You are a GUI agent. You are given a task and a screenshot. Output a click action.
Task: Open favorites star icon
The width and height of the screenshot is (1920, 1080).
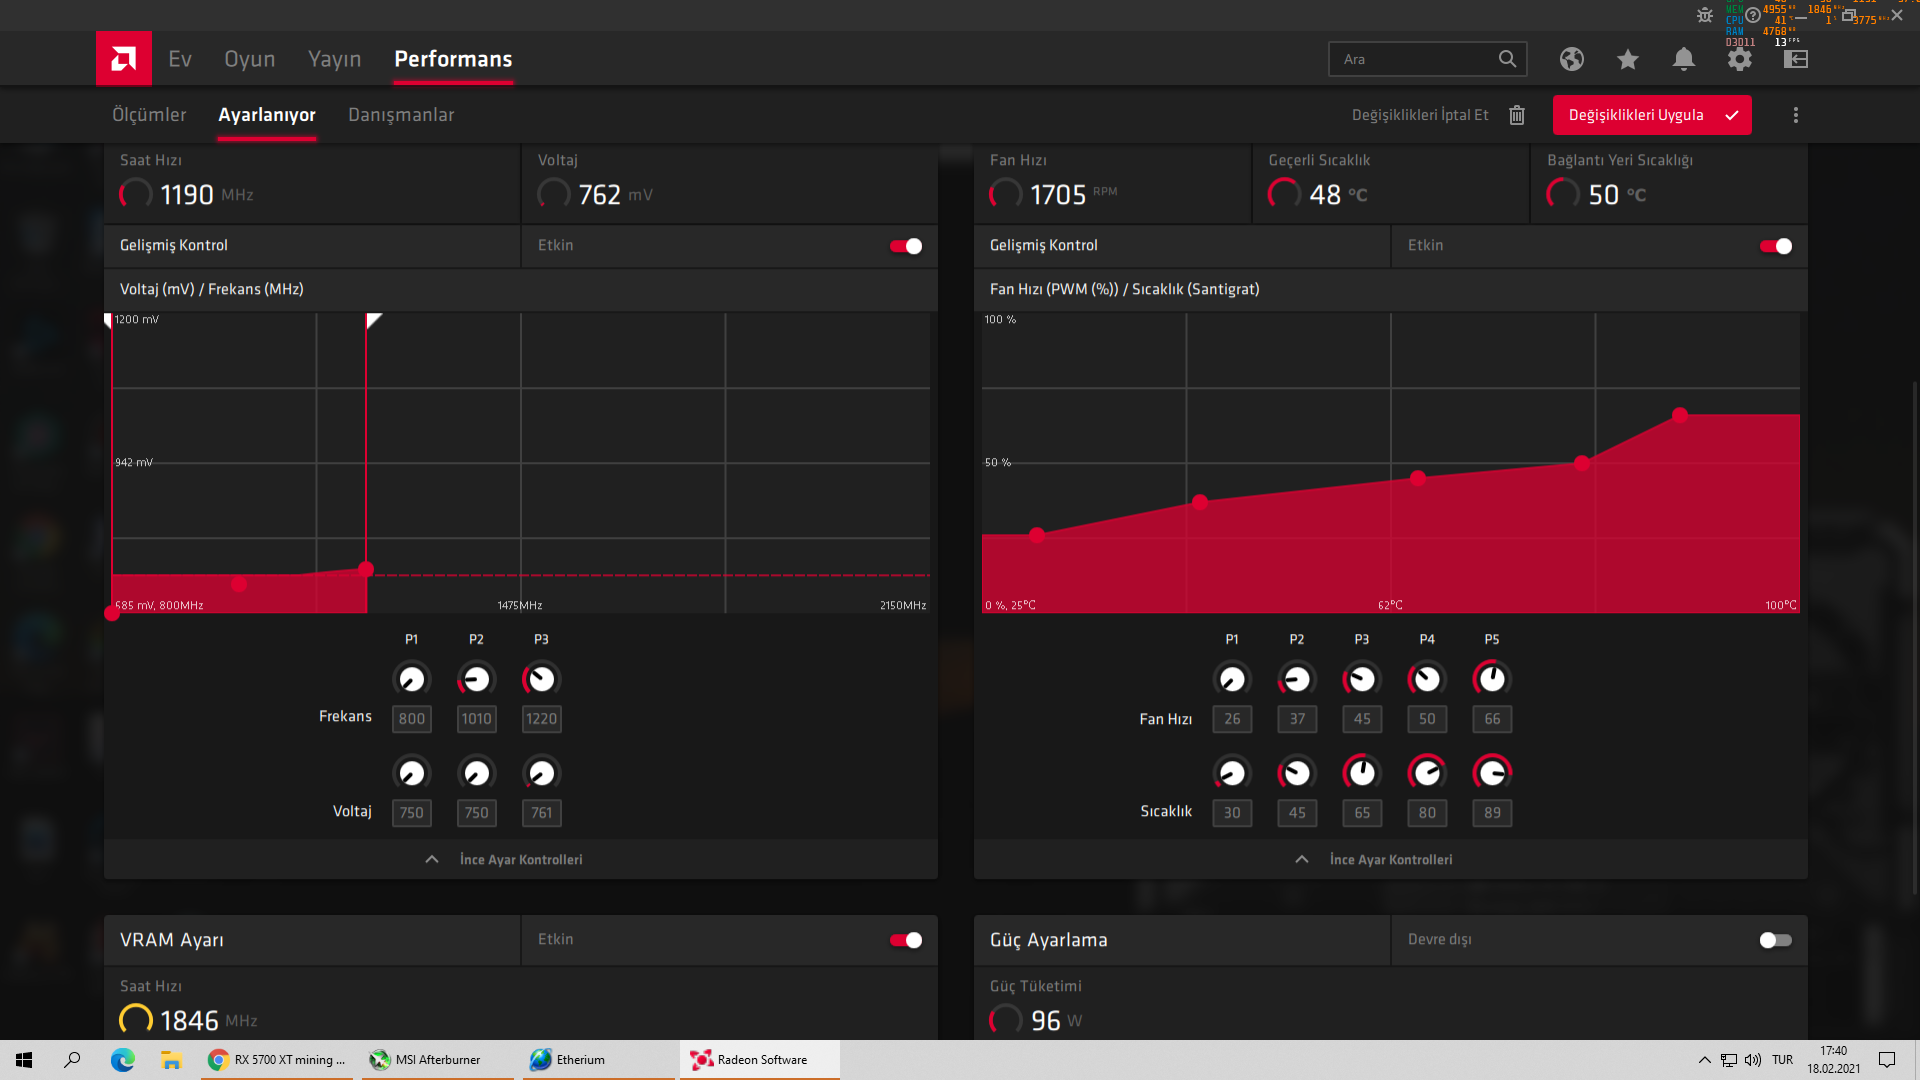pos(1627,59)
